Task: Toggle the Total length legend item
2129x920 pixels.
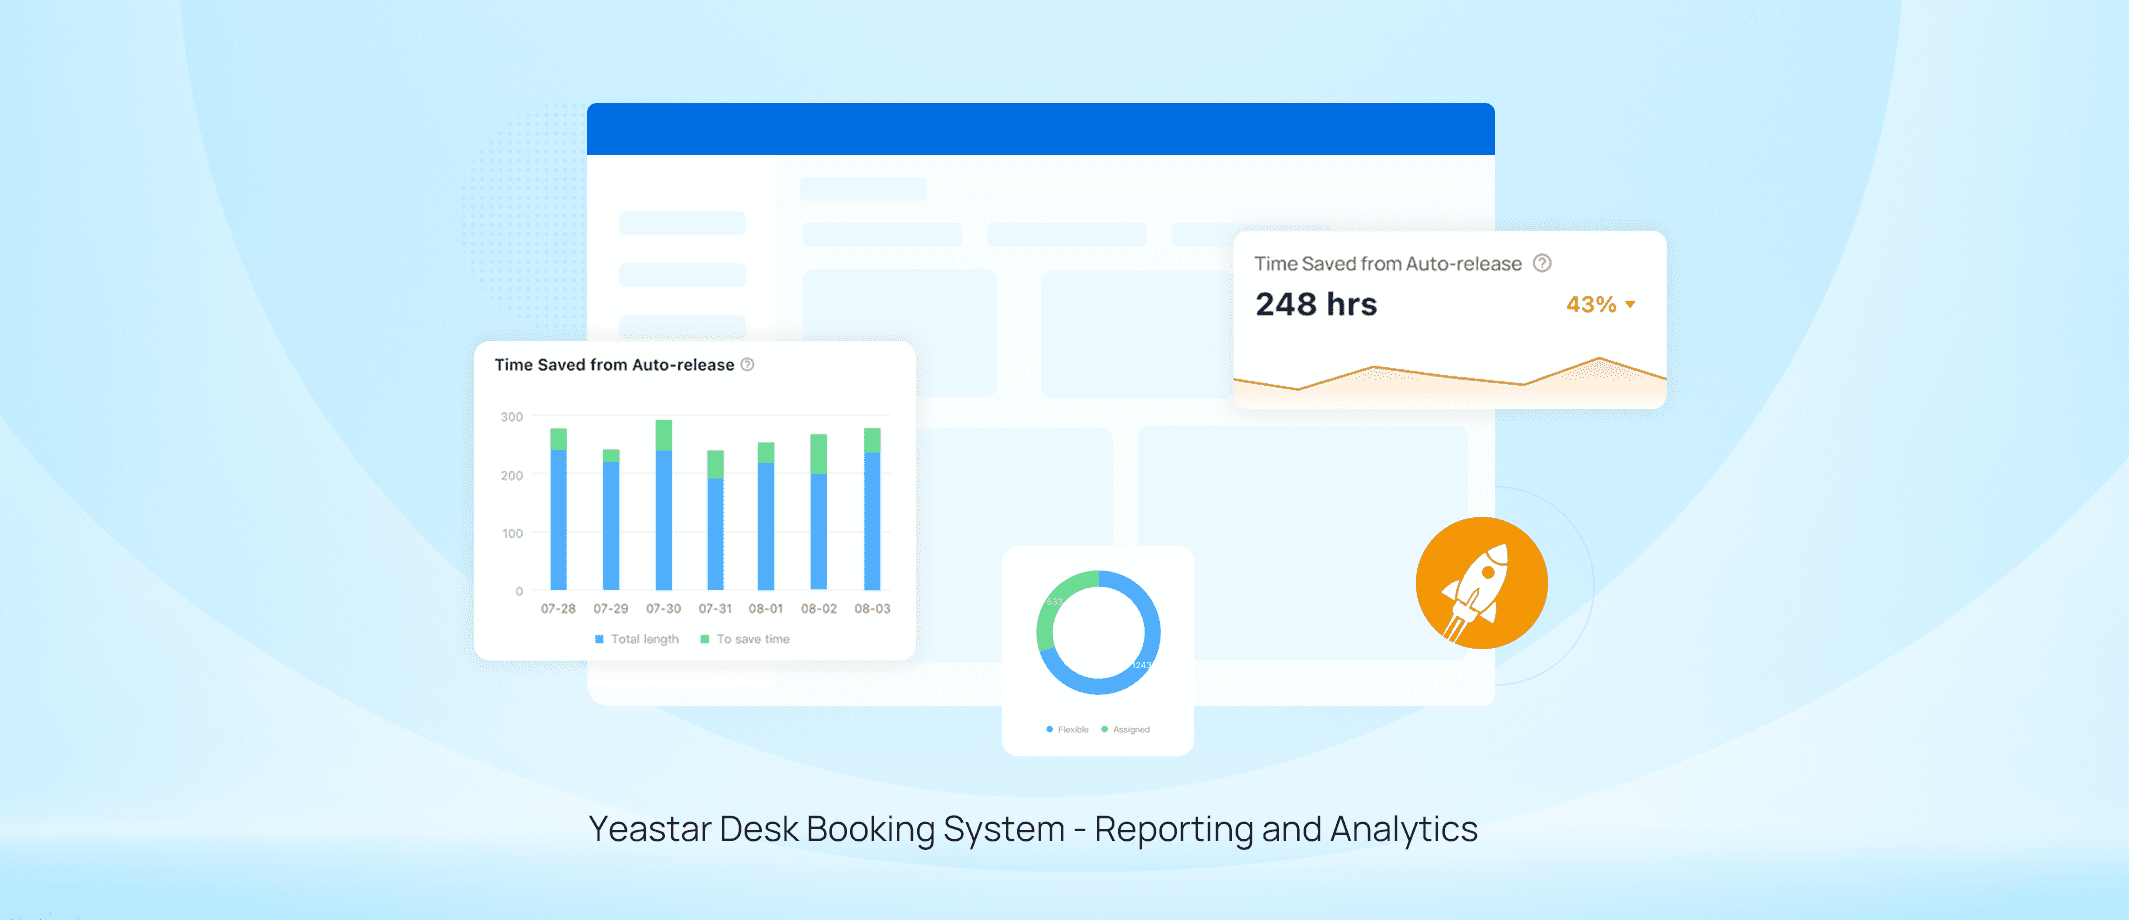Action: [637, 639]
